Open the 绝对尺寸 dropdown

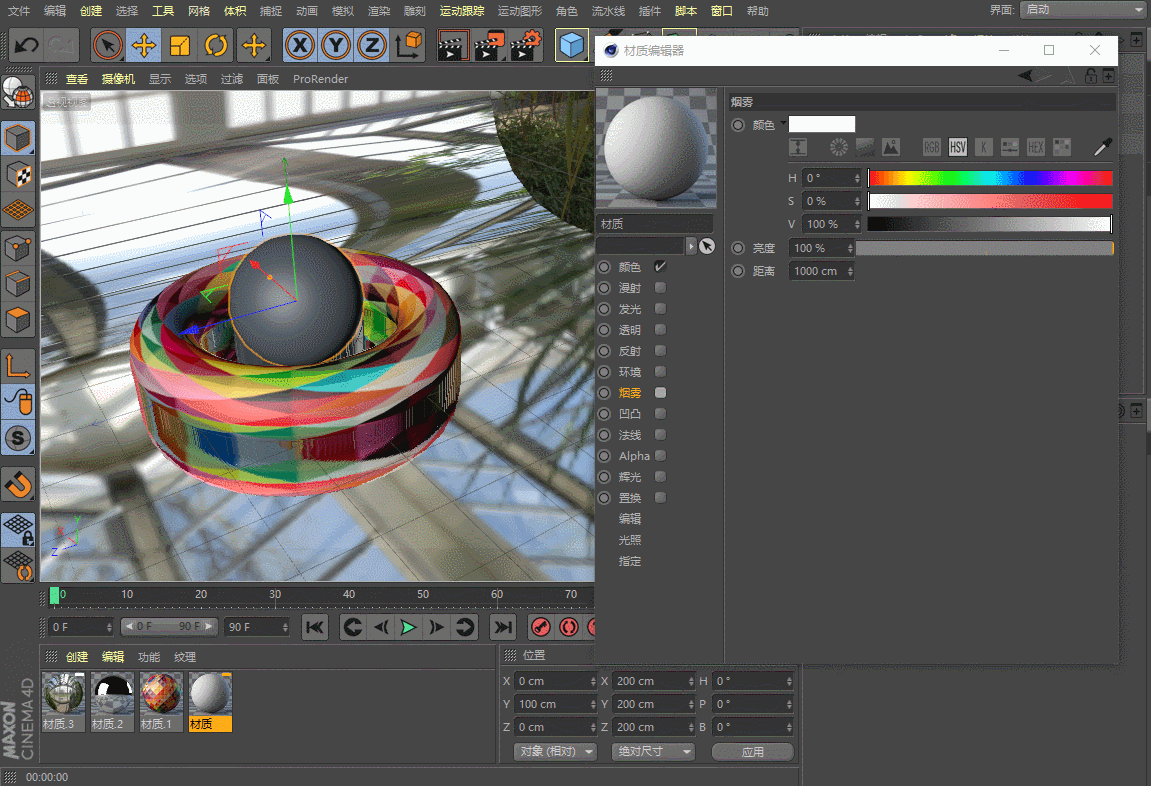pyautogui.click(x=653, y=751)
